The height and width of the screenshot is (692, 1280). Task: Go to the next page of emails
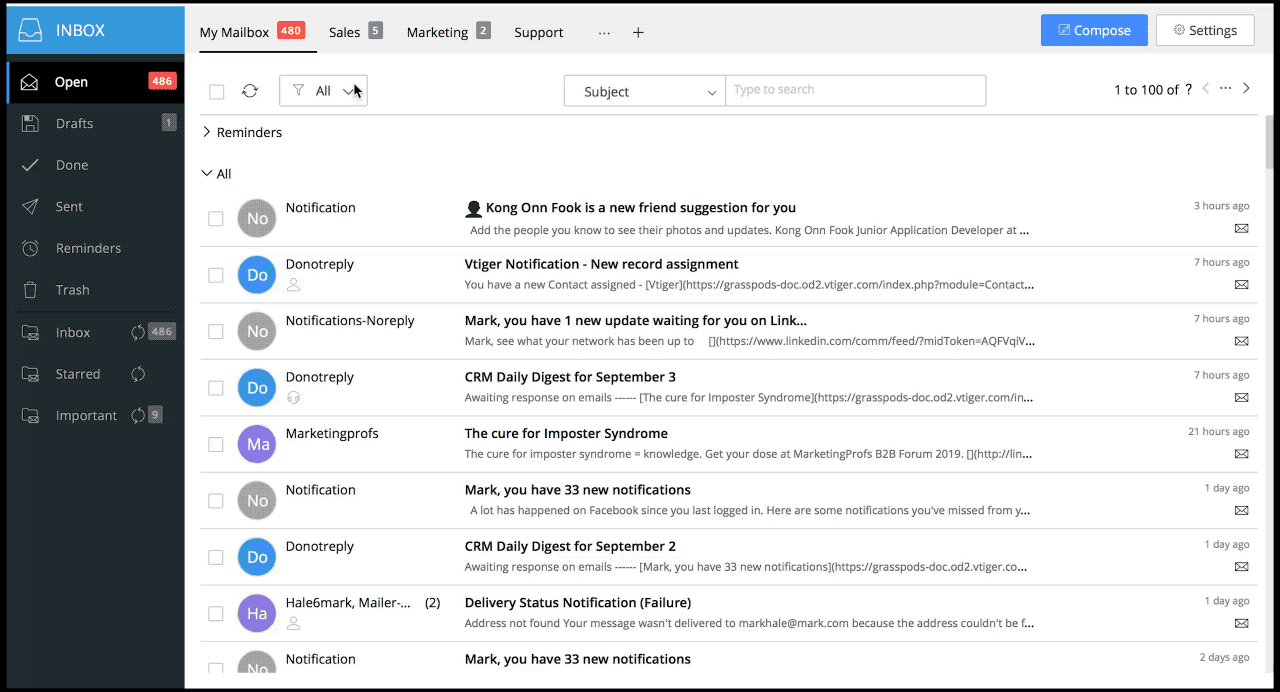click(x=1246, y=88)
